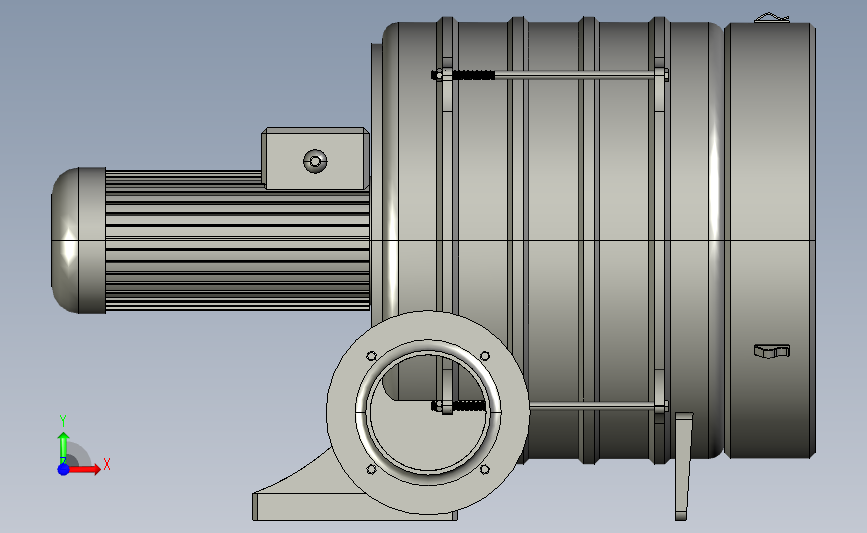Viewport: 867px width, 533px height.
Task: Select the top-right bolt hole on the outlet flange
Action: [x=485, y=356]
